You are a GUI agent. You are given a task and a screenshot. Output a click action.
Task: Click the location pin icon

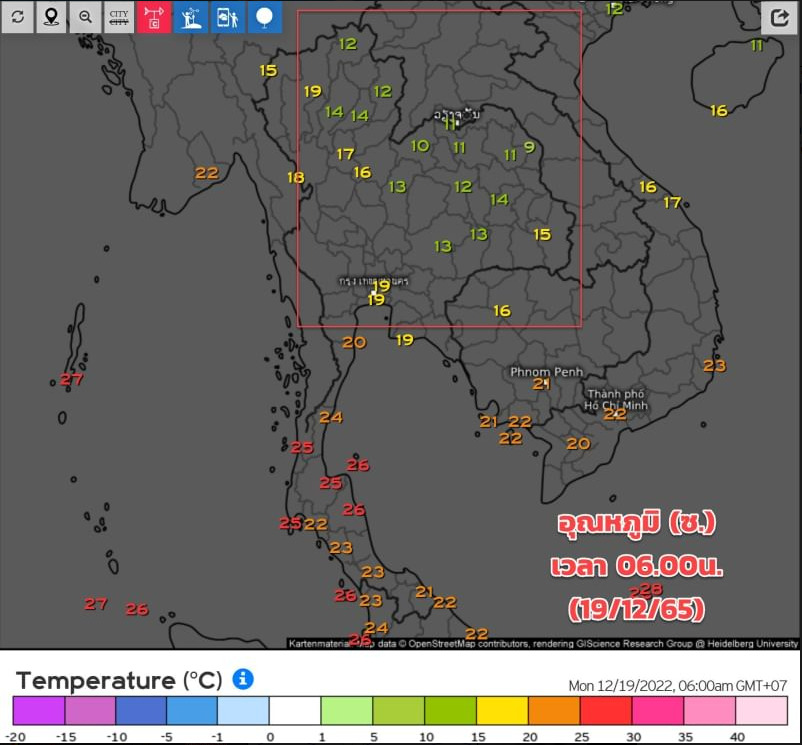[x=51, y=17]
